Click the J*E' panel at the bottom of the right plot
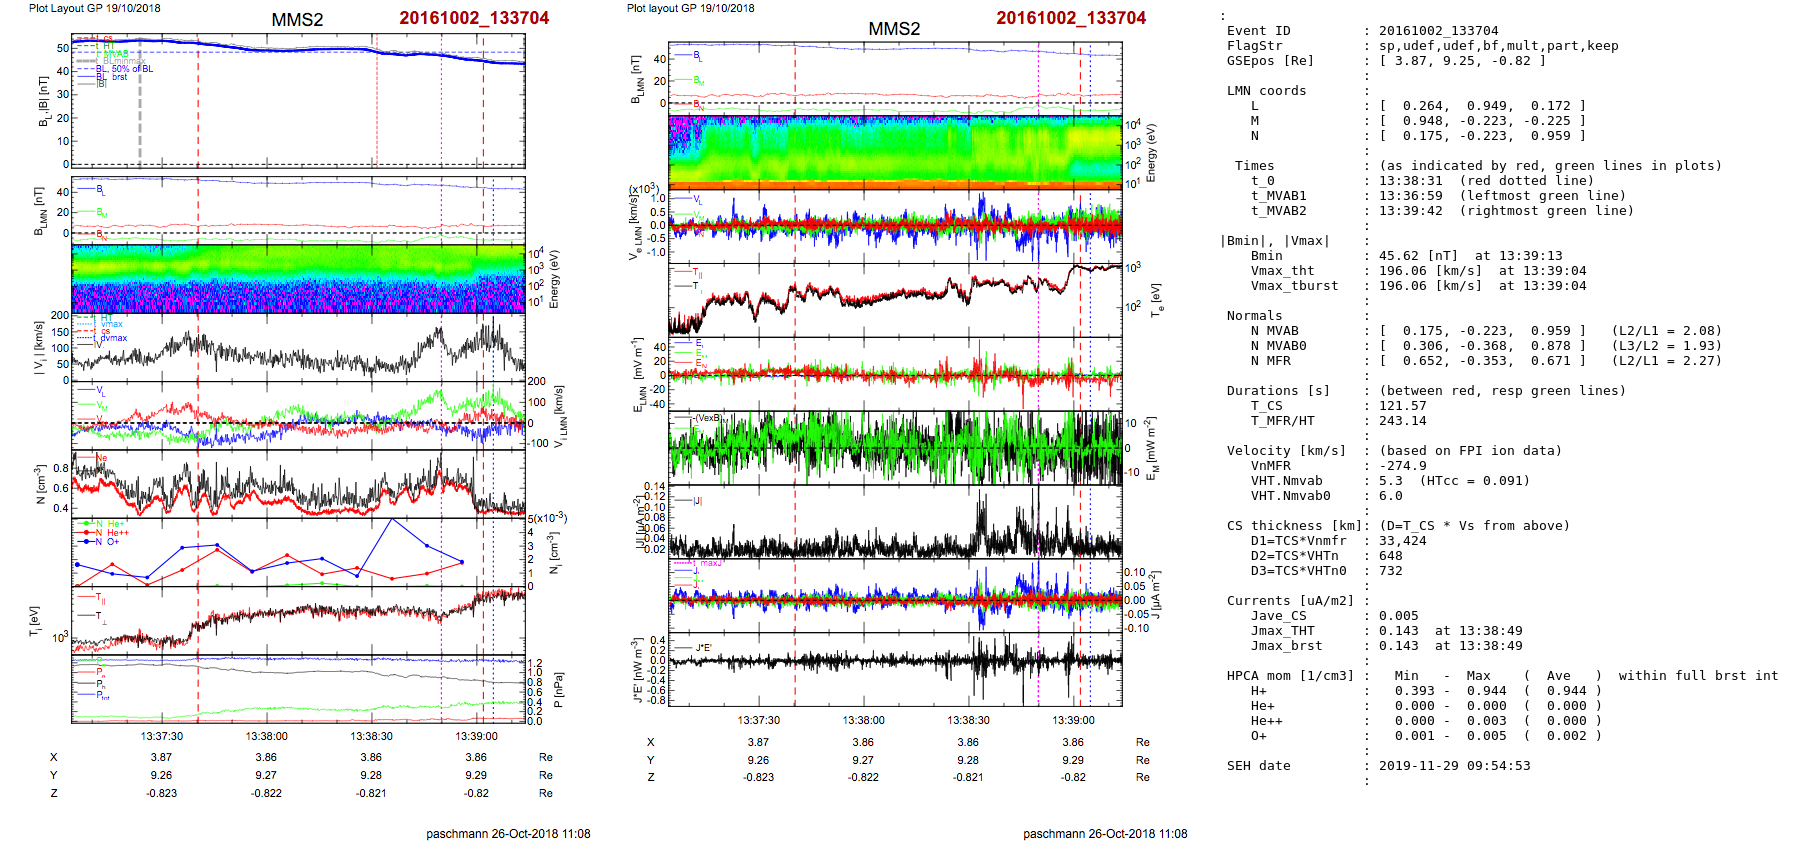This screenshot has width=1804, height=841. click(895, 668)
